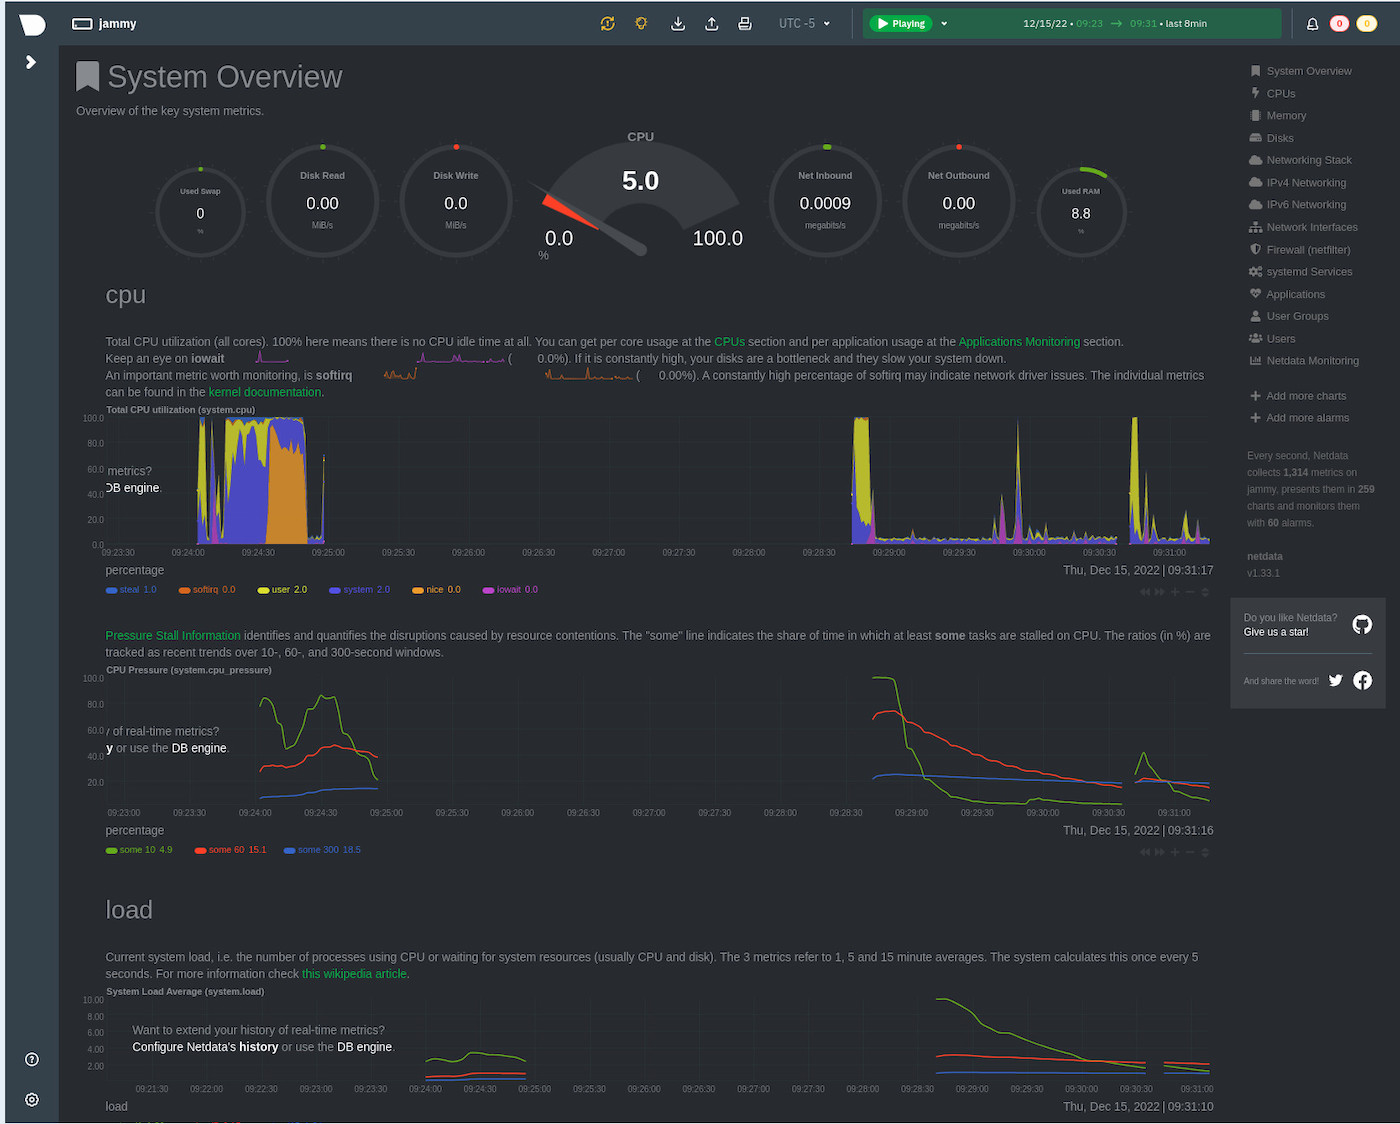Expand the Playing playback dropdown
This screenshot has height=1124, width=1400.
943,23
